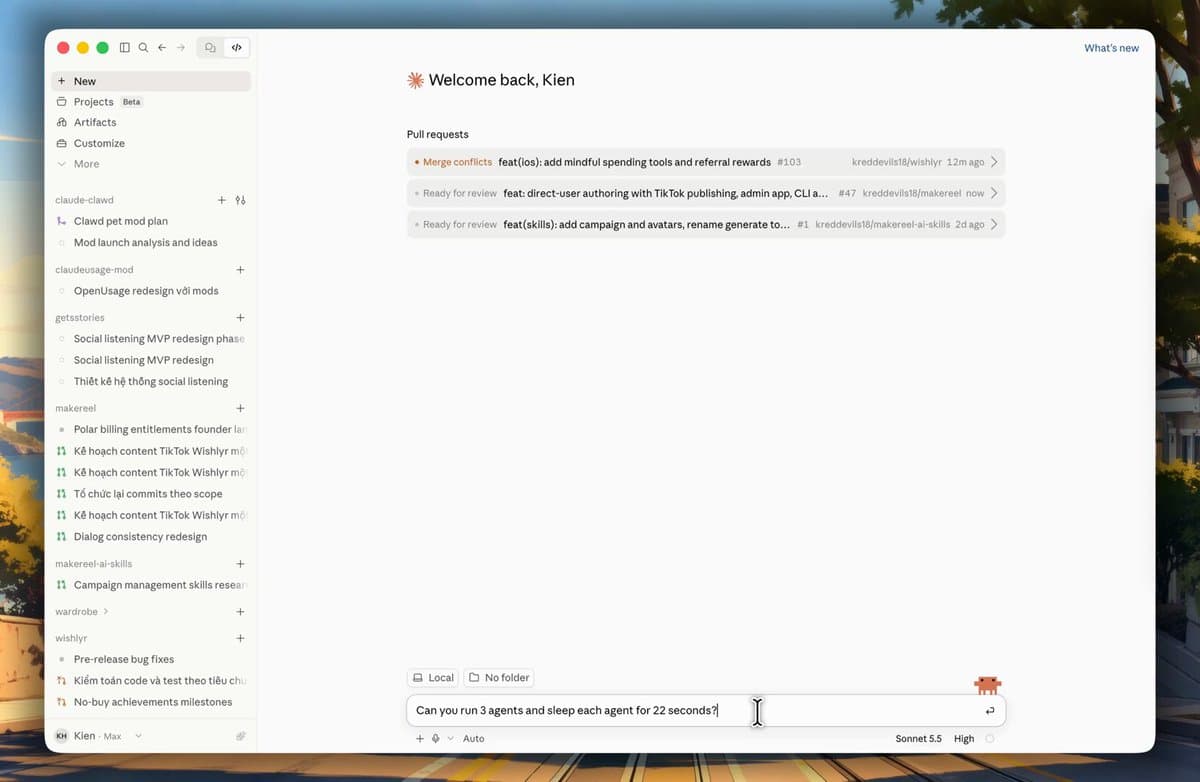
Task: Activate microphone voice input
Action: 436,739
